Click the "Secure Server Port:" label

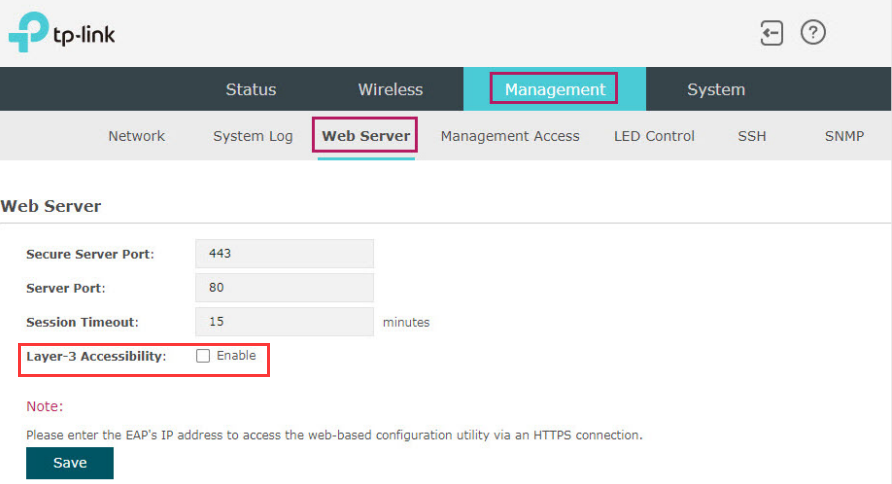click(90, 254)
